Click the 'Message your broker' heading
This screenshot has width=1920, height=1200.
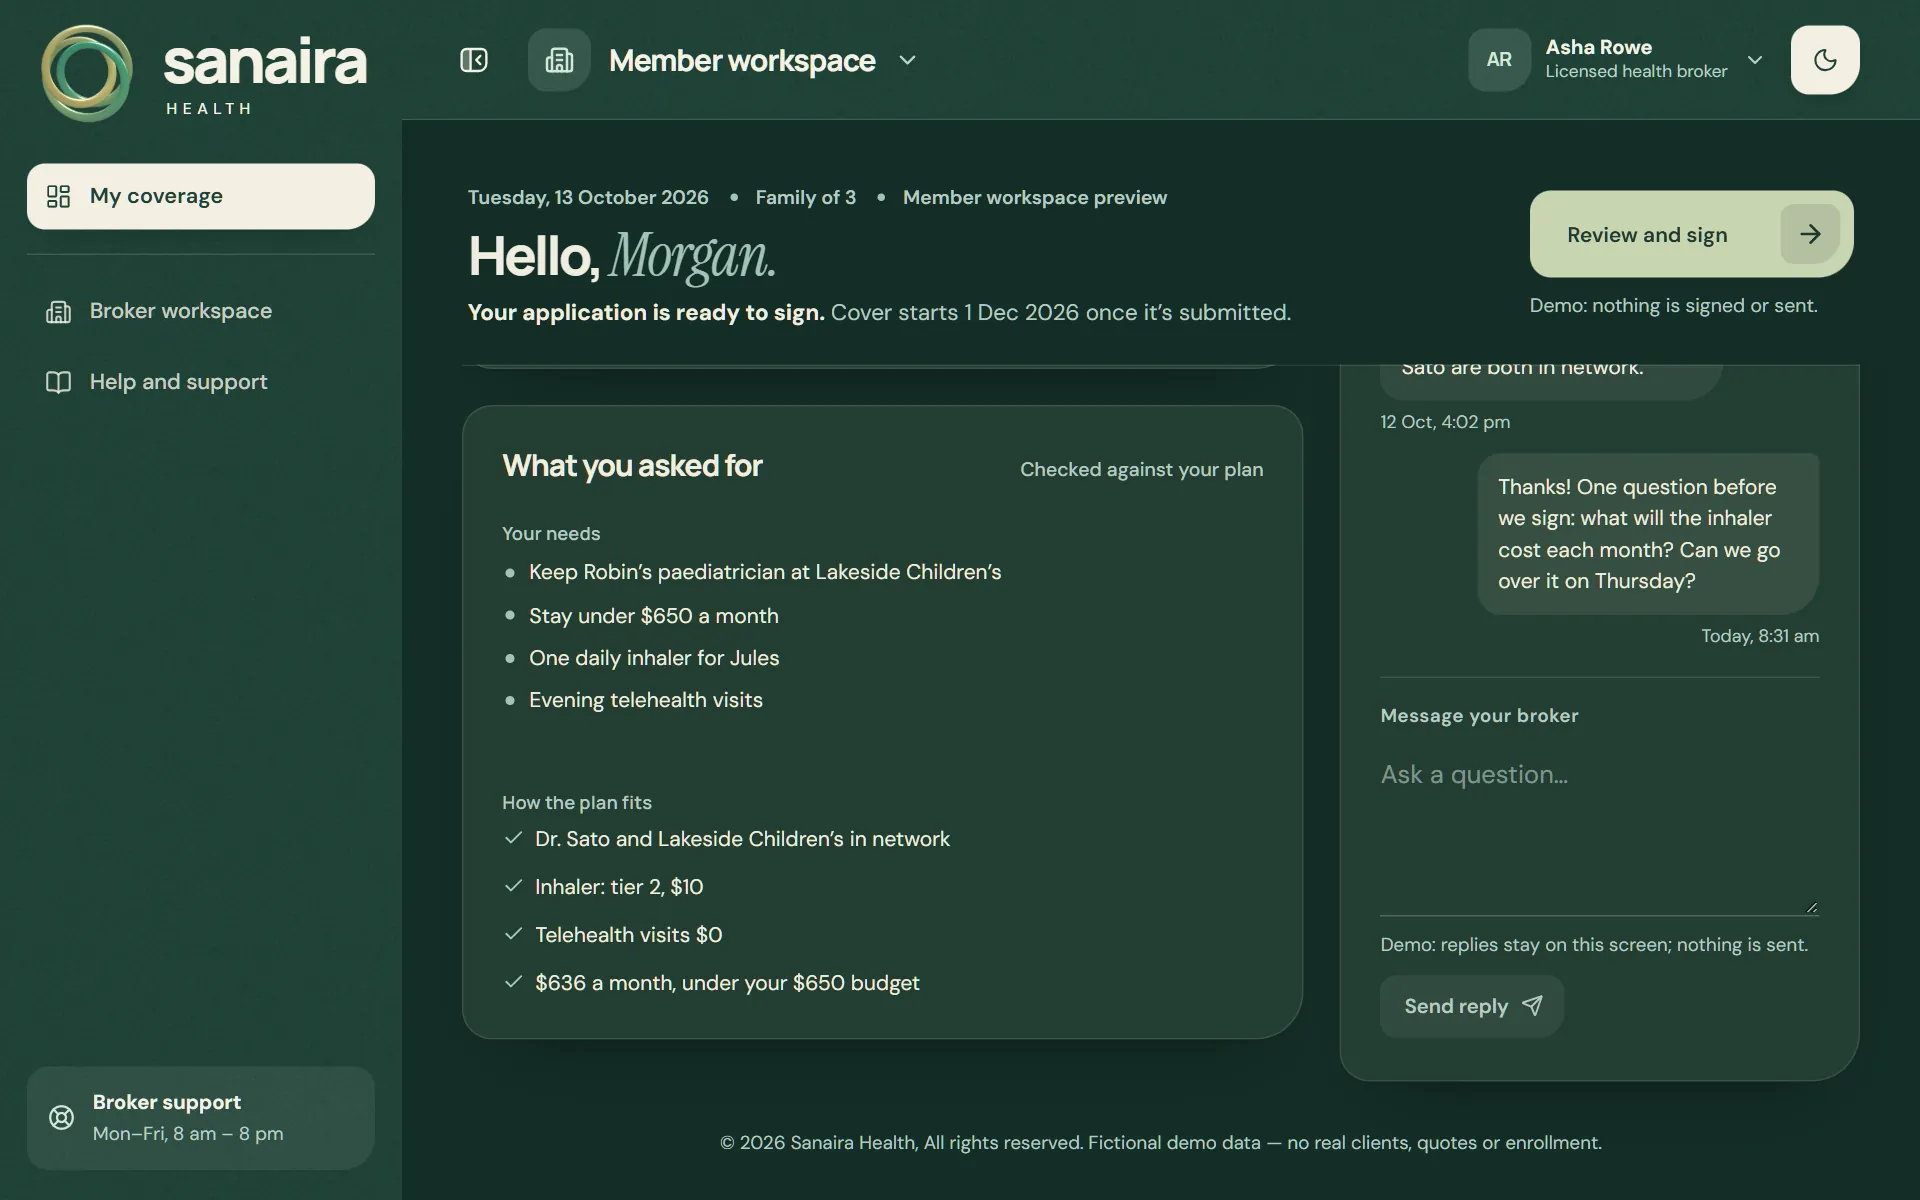pyautogui.click(x=1479, y=716)
